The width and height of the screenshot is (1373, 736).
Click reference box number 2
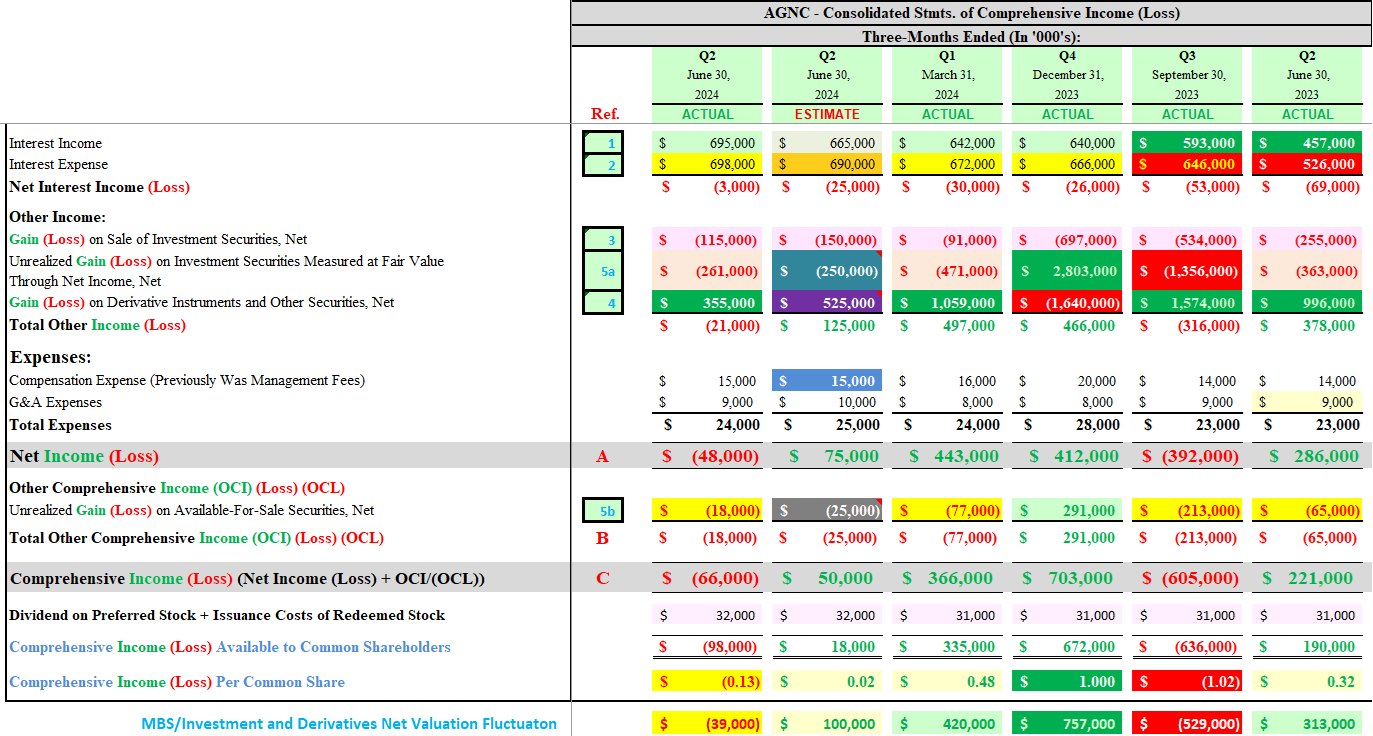[x=603, y=165]
